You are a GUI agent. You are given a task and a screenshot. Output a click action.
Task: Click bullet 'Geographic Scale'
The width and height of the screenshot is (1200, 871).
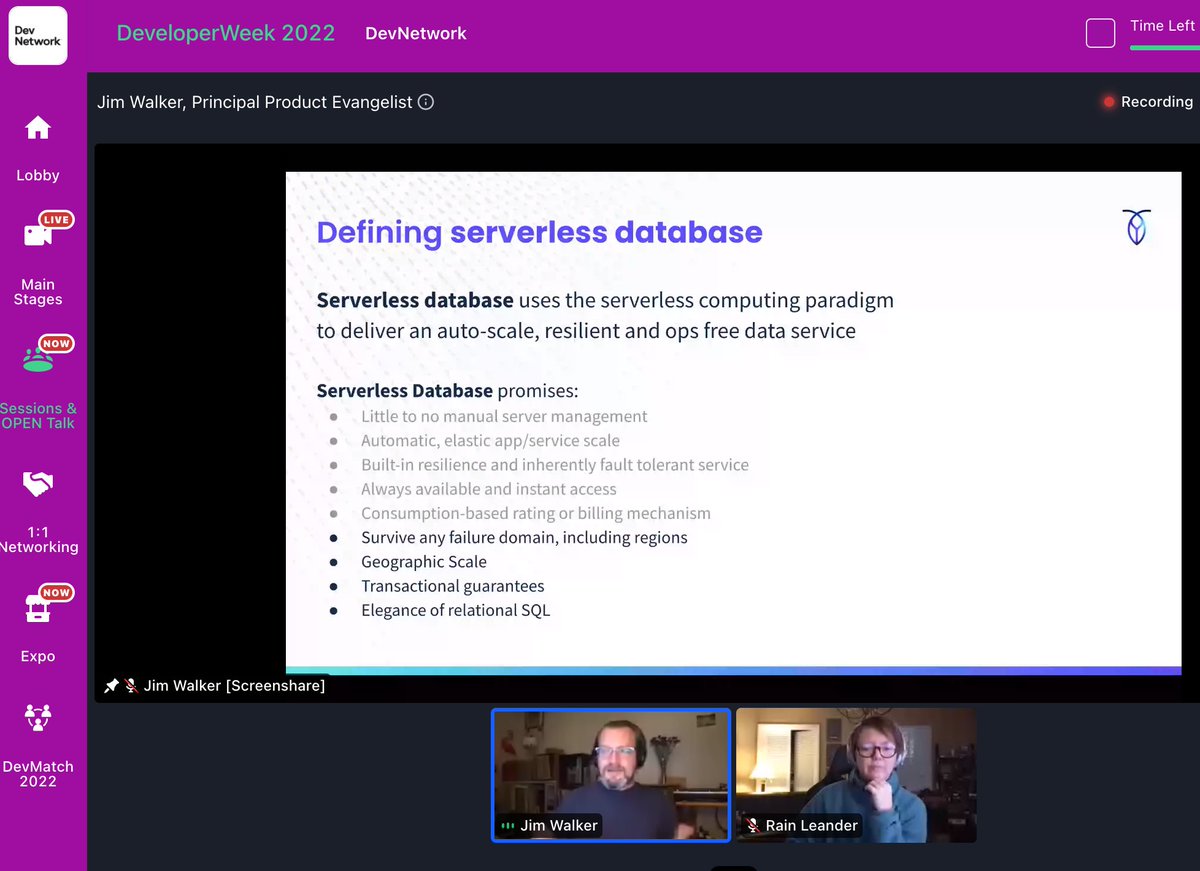pyautogui.click(x=424, y=562)
